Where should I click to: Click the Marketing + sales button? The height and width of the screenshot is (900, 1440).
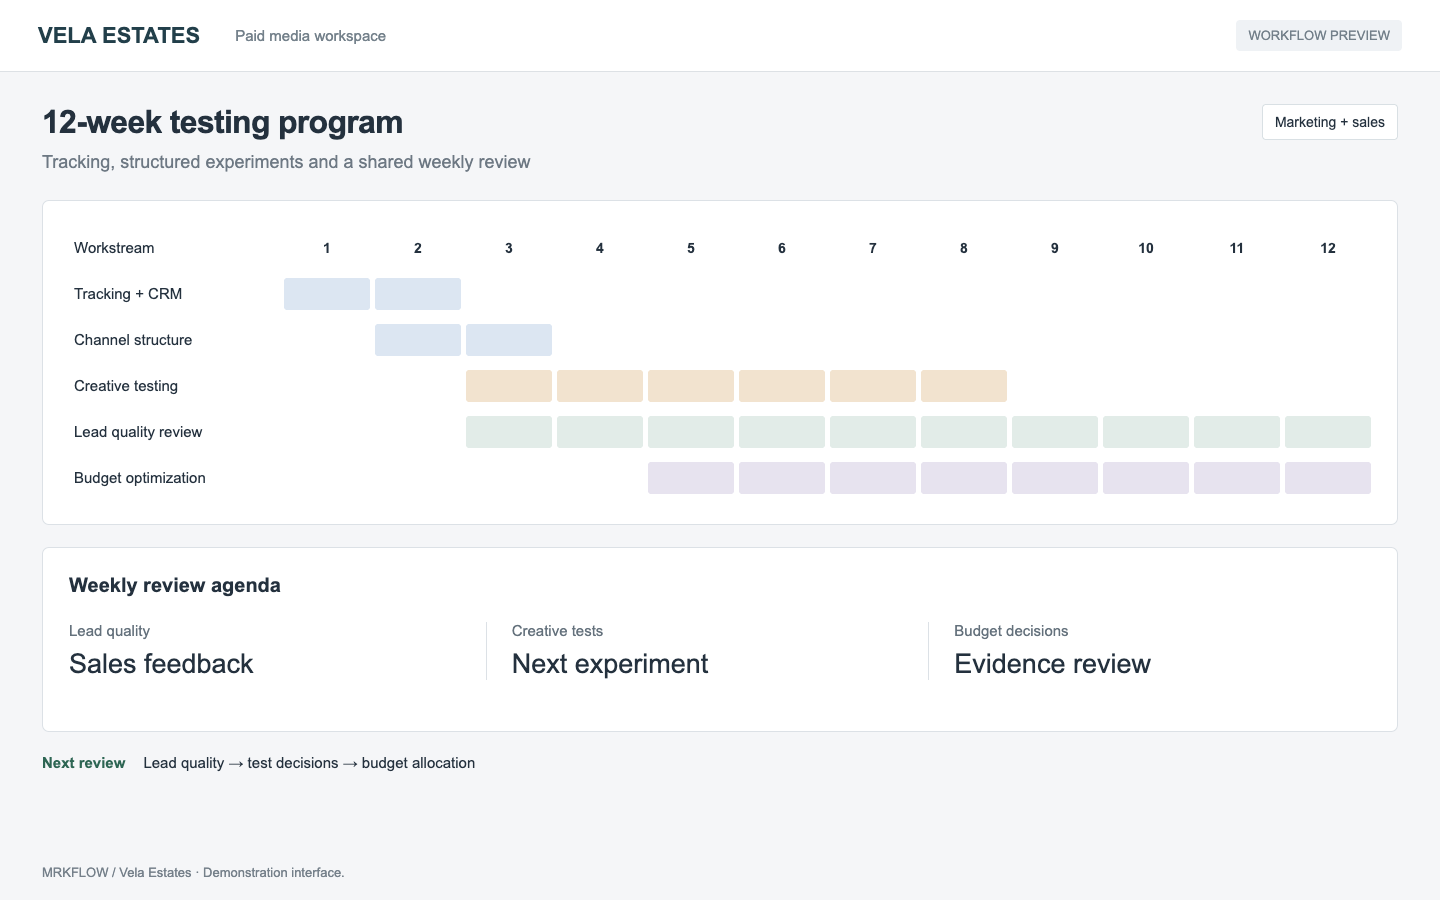(x=1329, y=122)
